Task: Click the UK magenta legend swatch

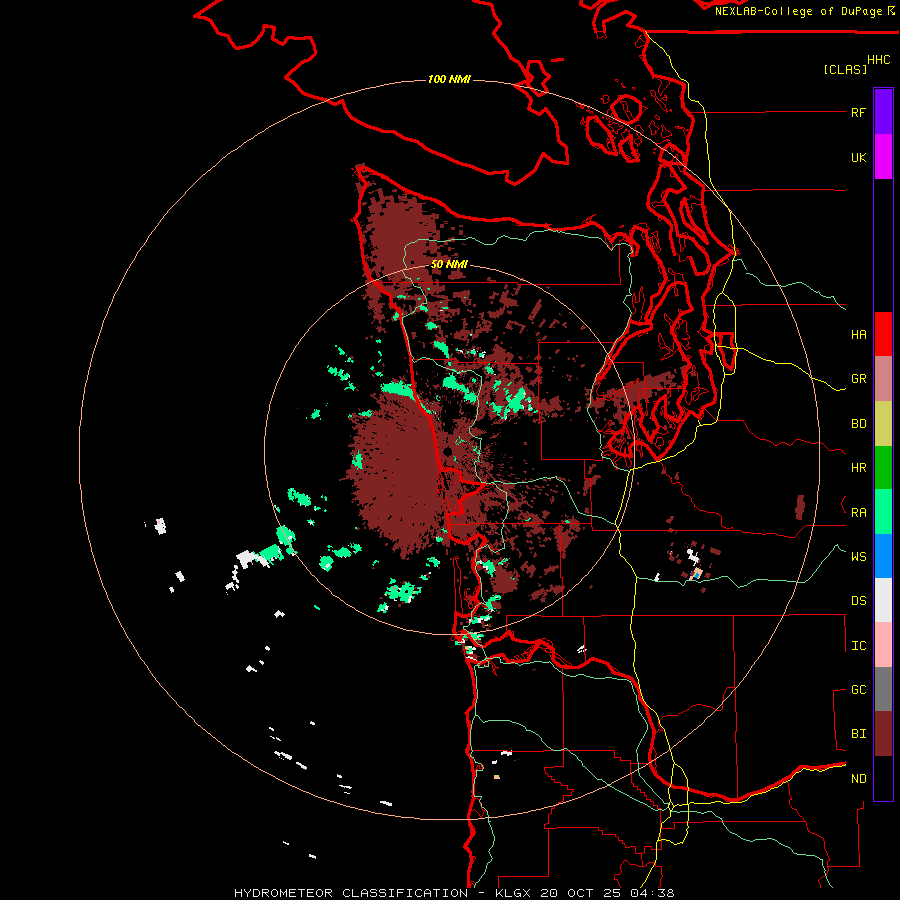Action: (x=883, y=157)
